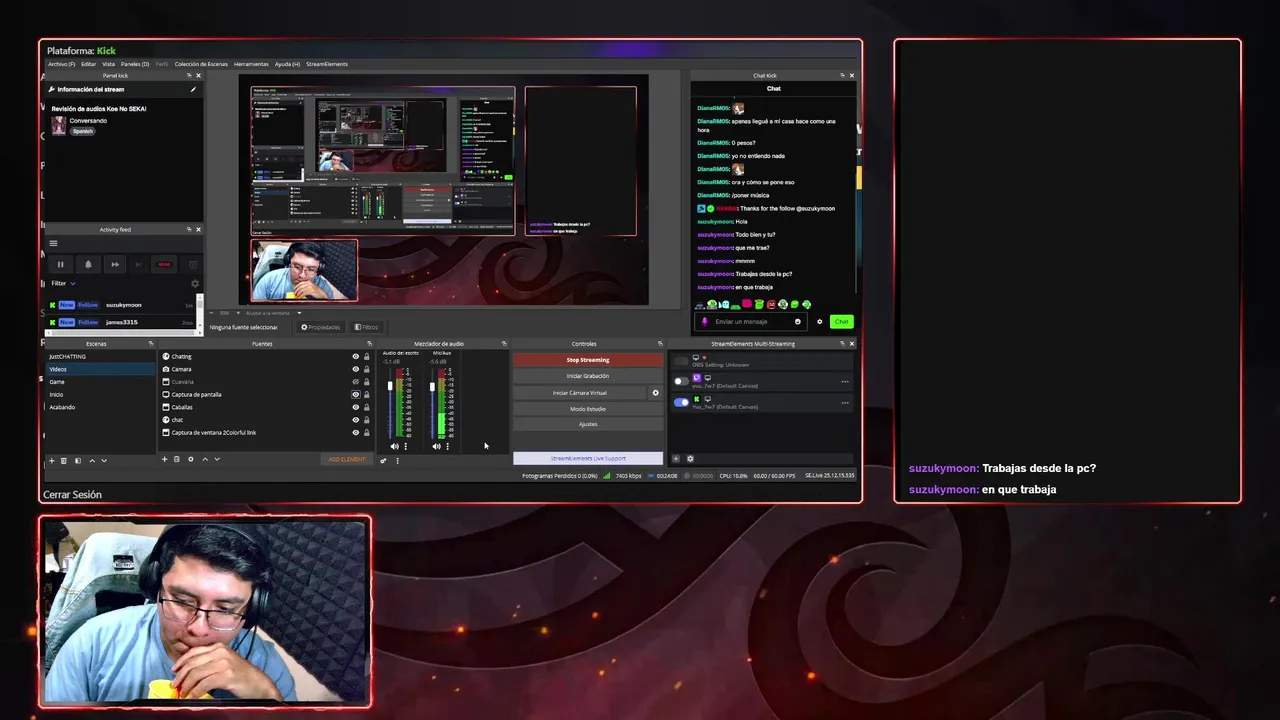Delete selected scene with trash icon
This screenshot has width=1280, height=720.
coord(64,460)
